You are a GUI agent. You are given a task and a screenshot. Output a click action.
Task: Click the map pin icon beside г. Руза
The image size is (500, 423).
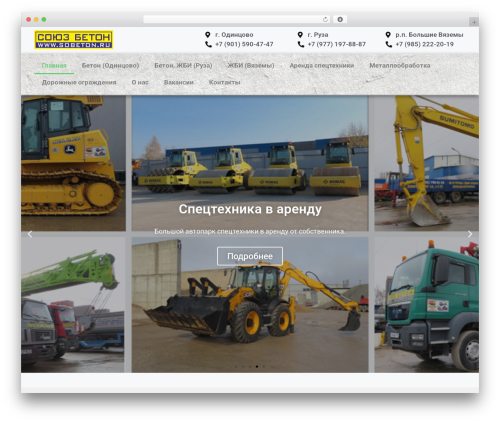tap(300, 35)
